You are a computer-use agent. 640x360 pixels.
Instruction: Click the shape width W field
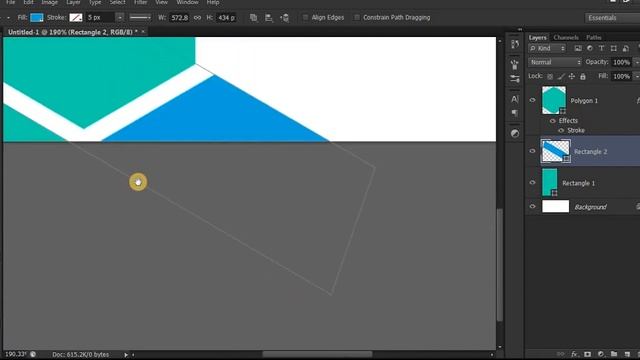pyautogui.click(x=179, y=18)
